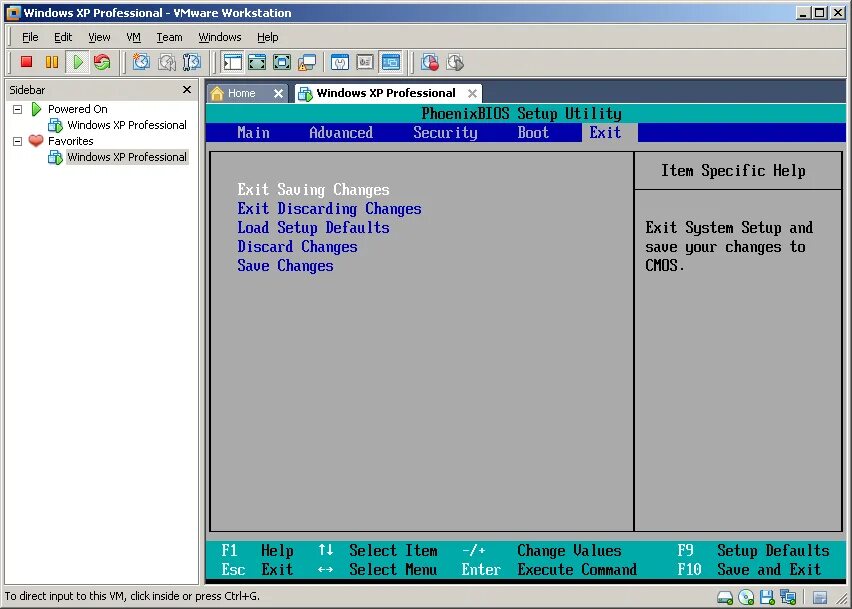Toggle the Show/Hide Sidebar toolbar icon

pos(233,62)
